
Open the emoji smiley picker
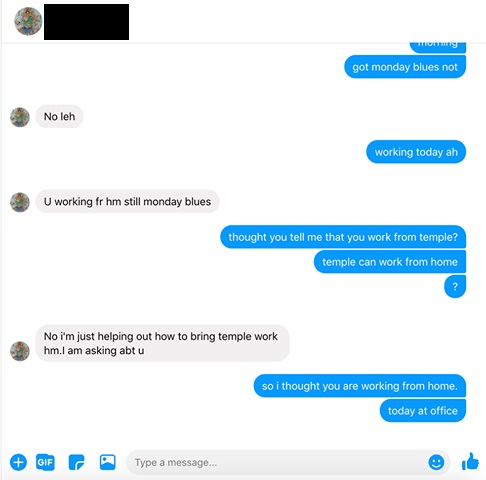436,463
